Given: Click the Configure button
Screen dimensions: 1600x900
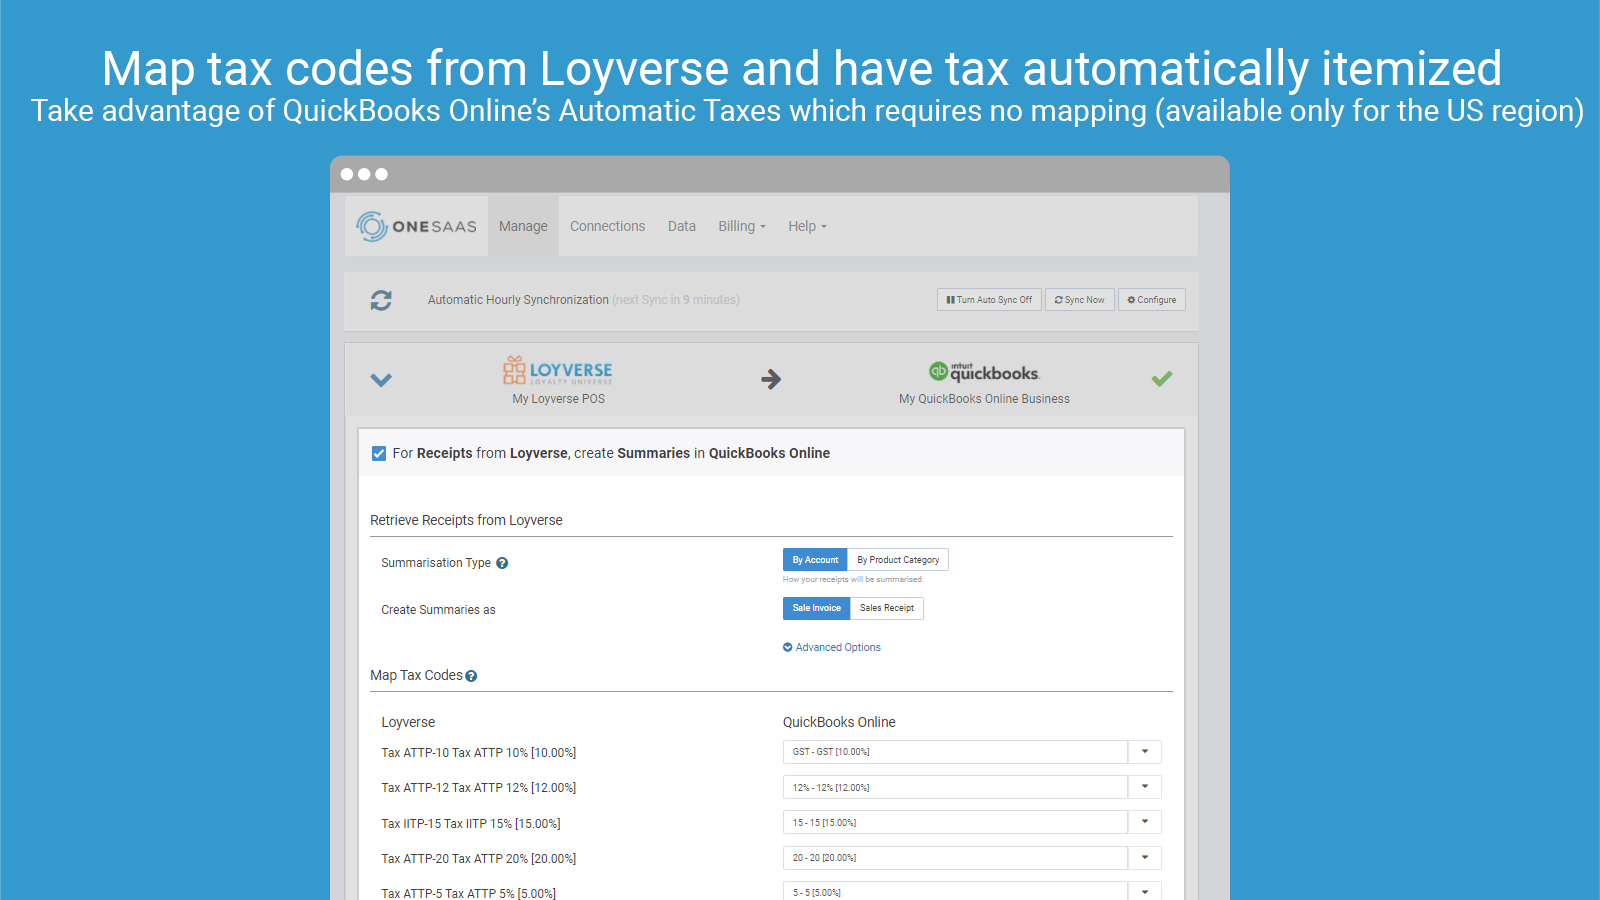Looking at the screenshot, I should [x=1151, y=300].
